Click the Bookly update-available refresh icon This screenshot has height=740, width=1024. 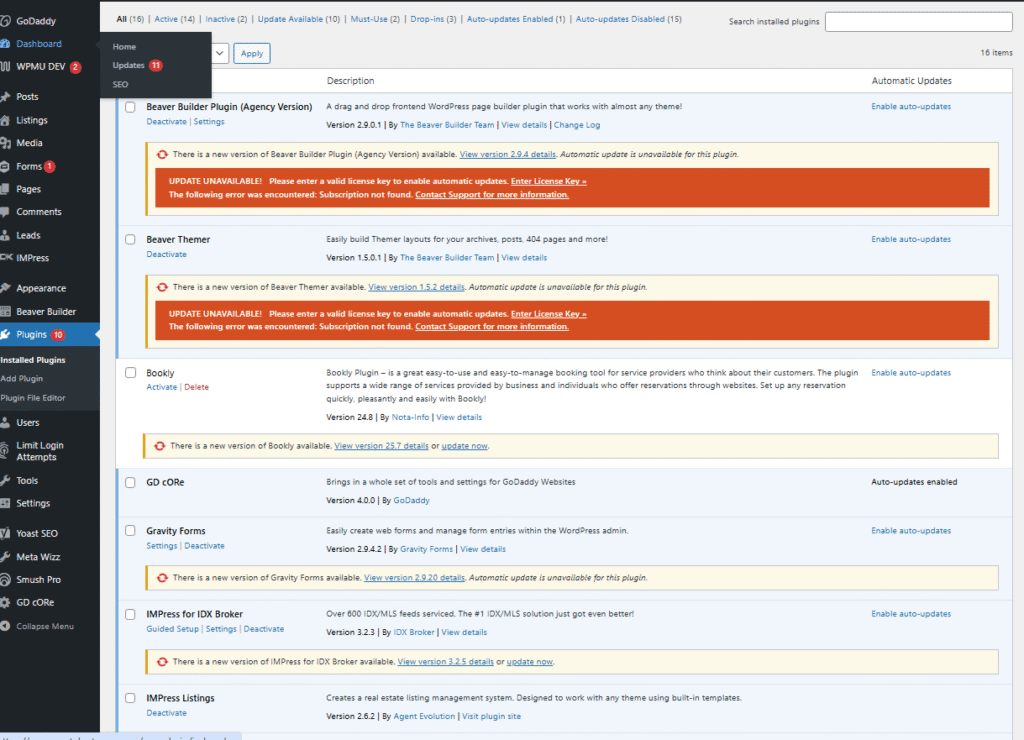160,446
